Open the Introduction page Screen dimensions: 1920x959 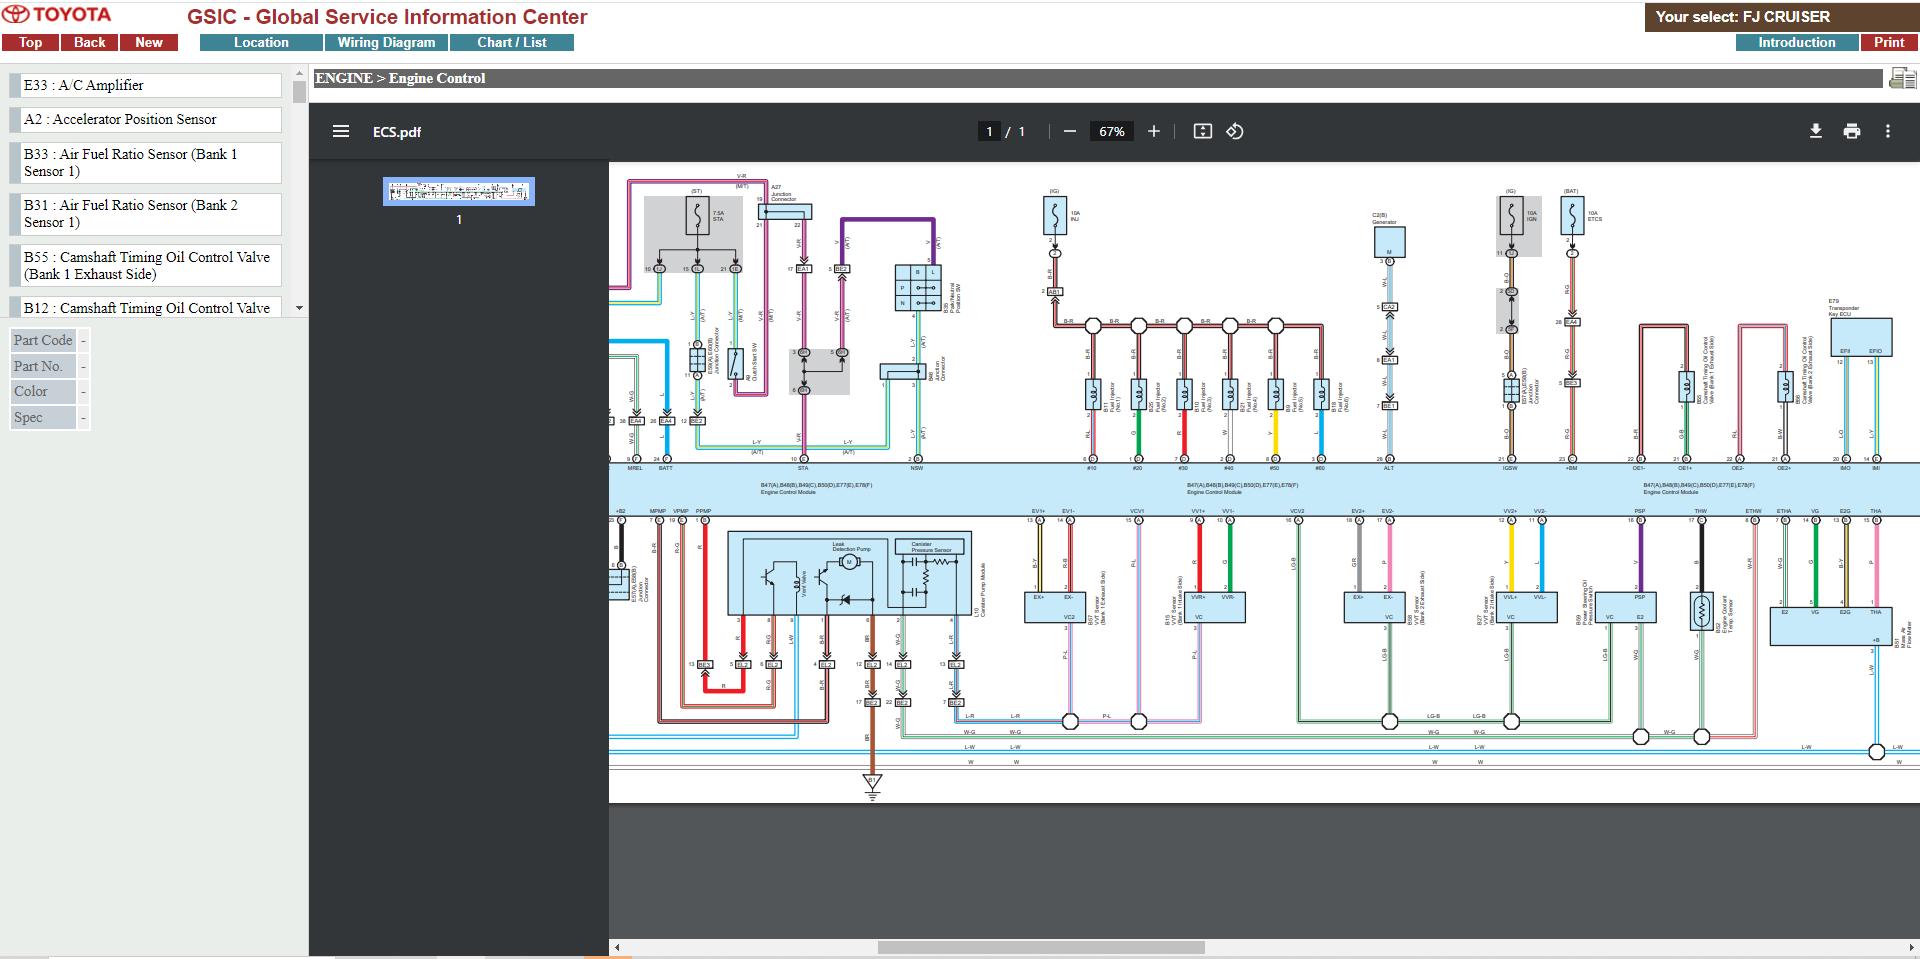click(1797, 42)
